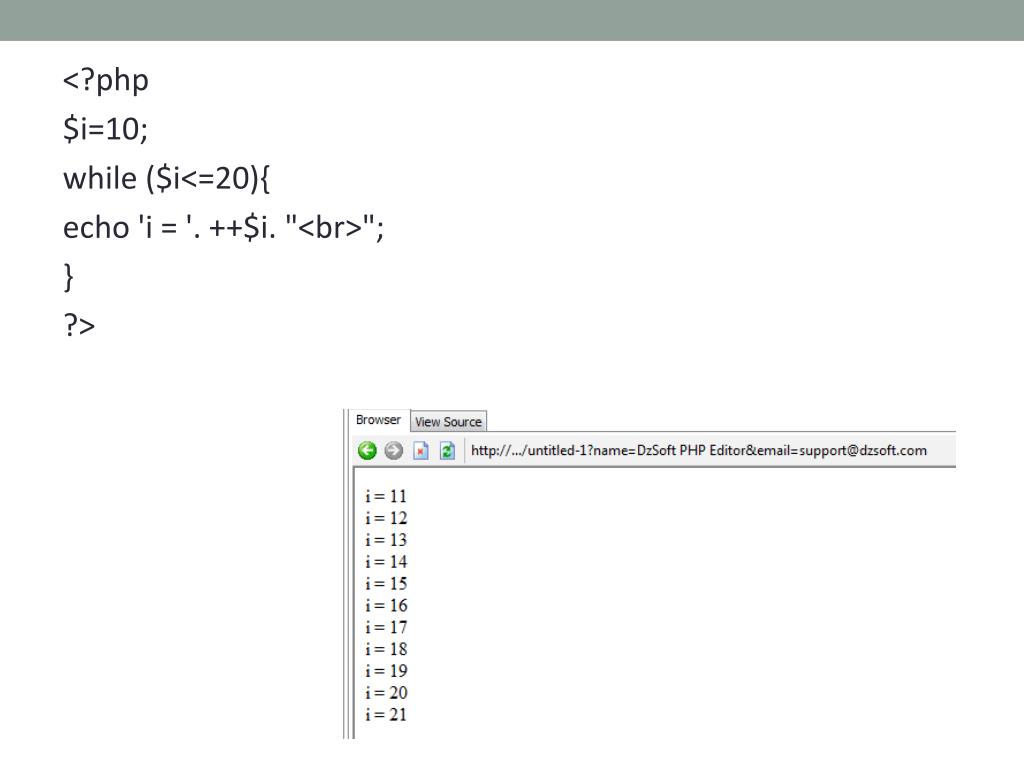Select output line 'i = 17'

click(386, 628)
